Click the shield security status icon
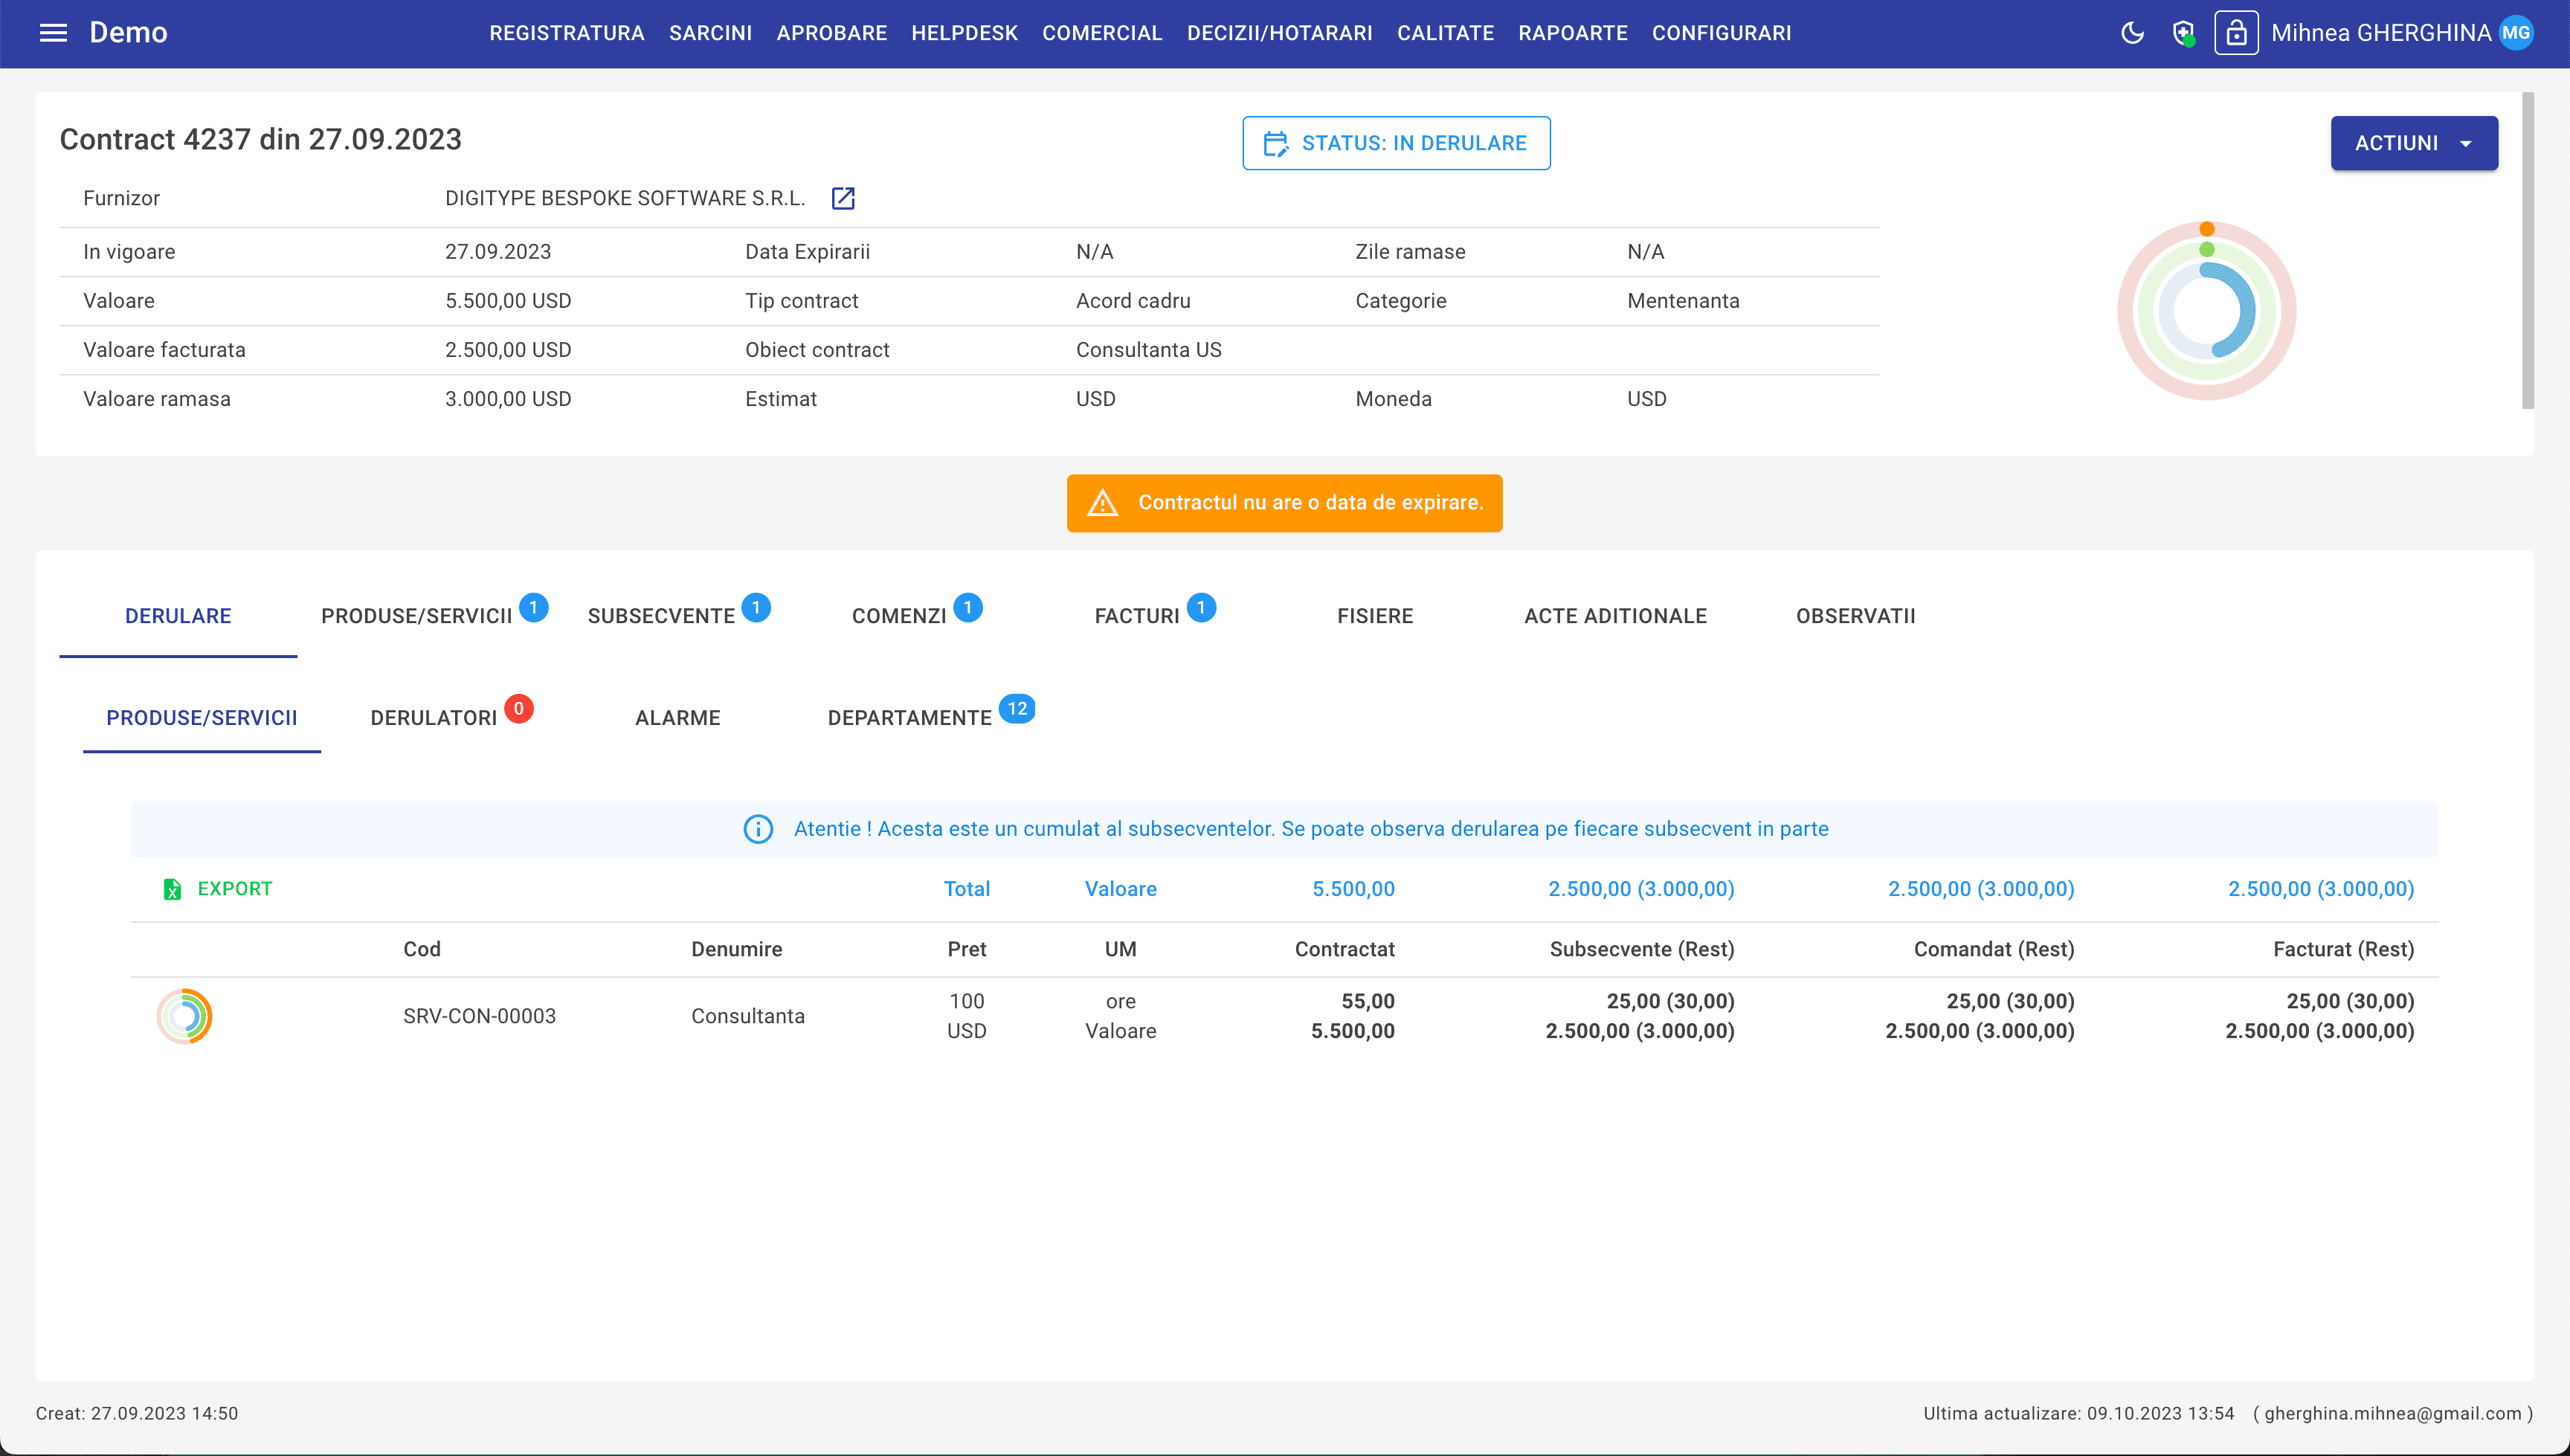 coord(2184,33)
